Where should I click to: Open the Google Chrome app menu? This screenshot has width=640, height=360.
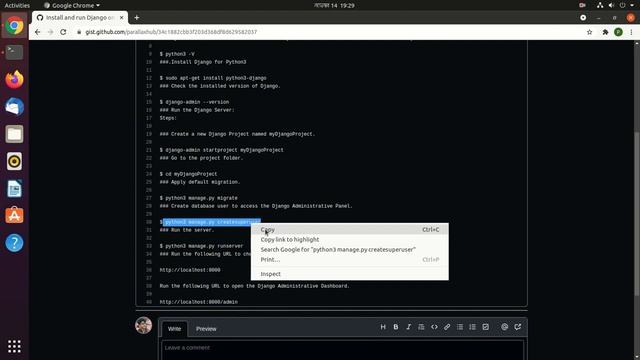coord(72,5)
